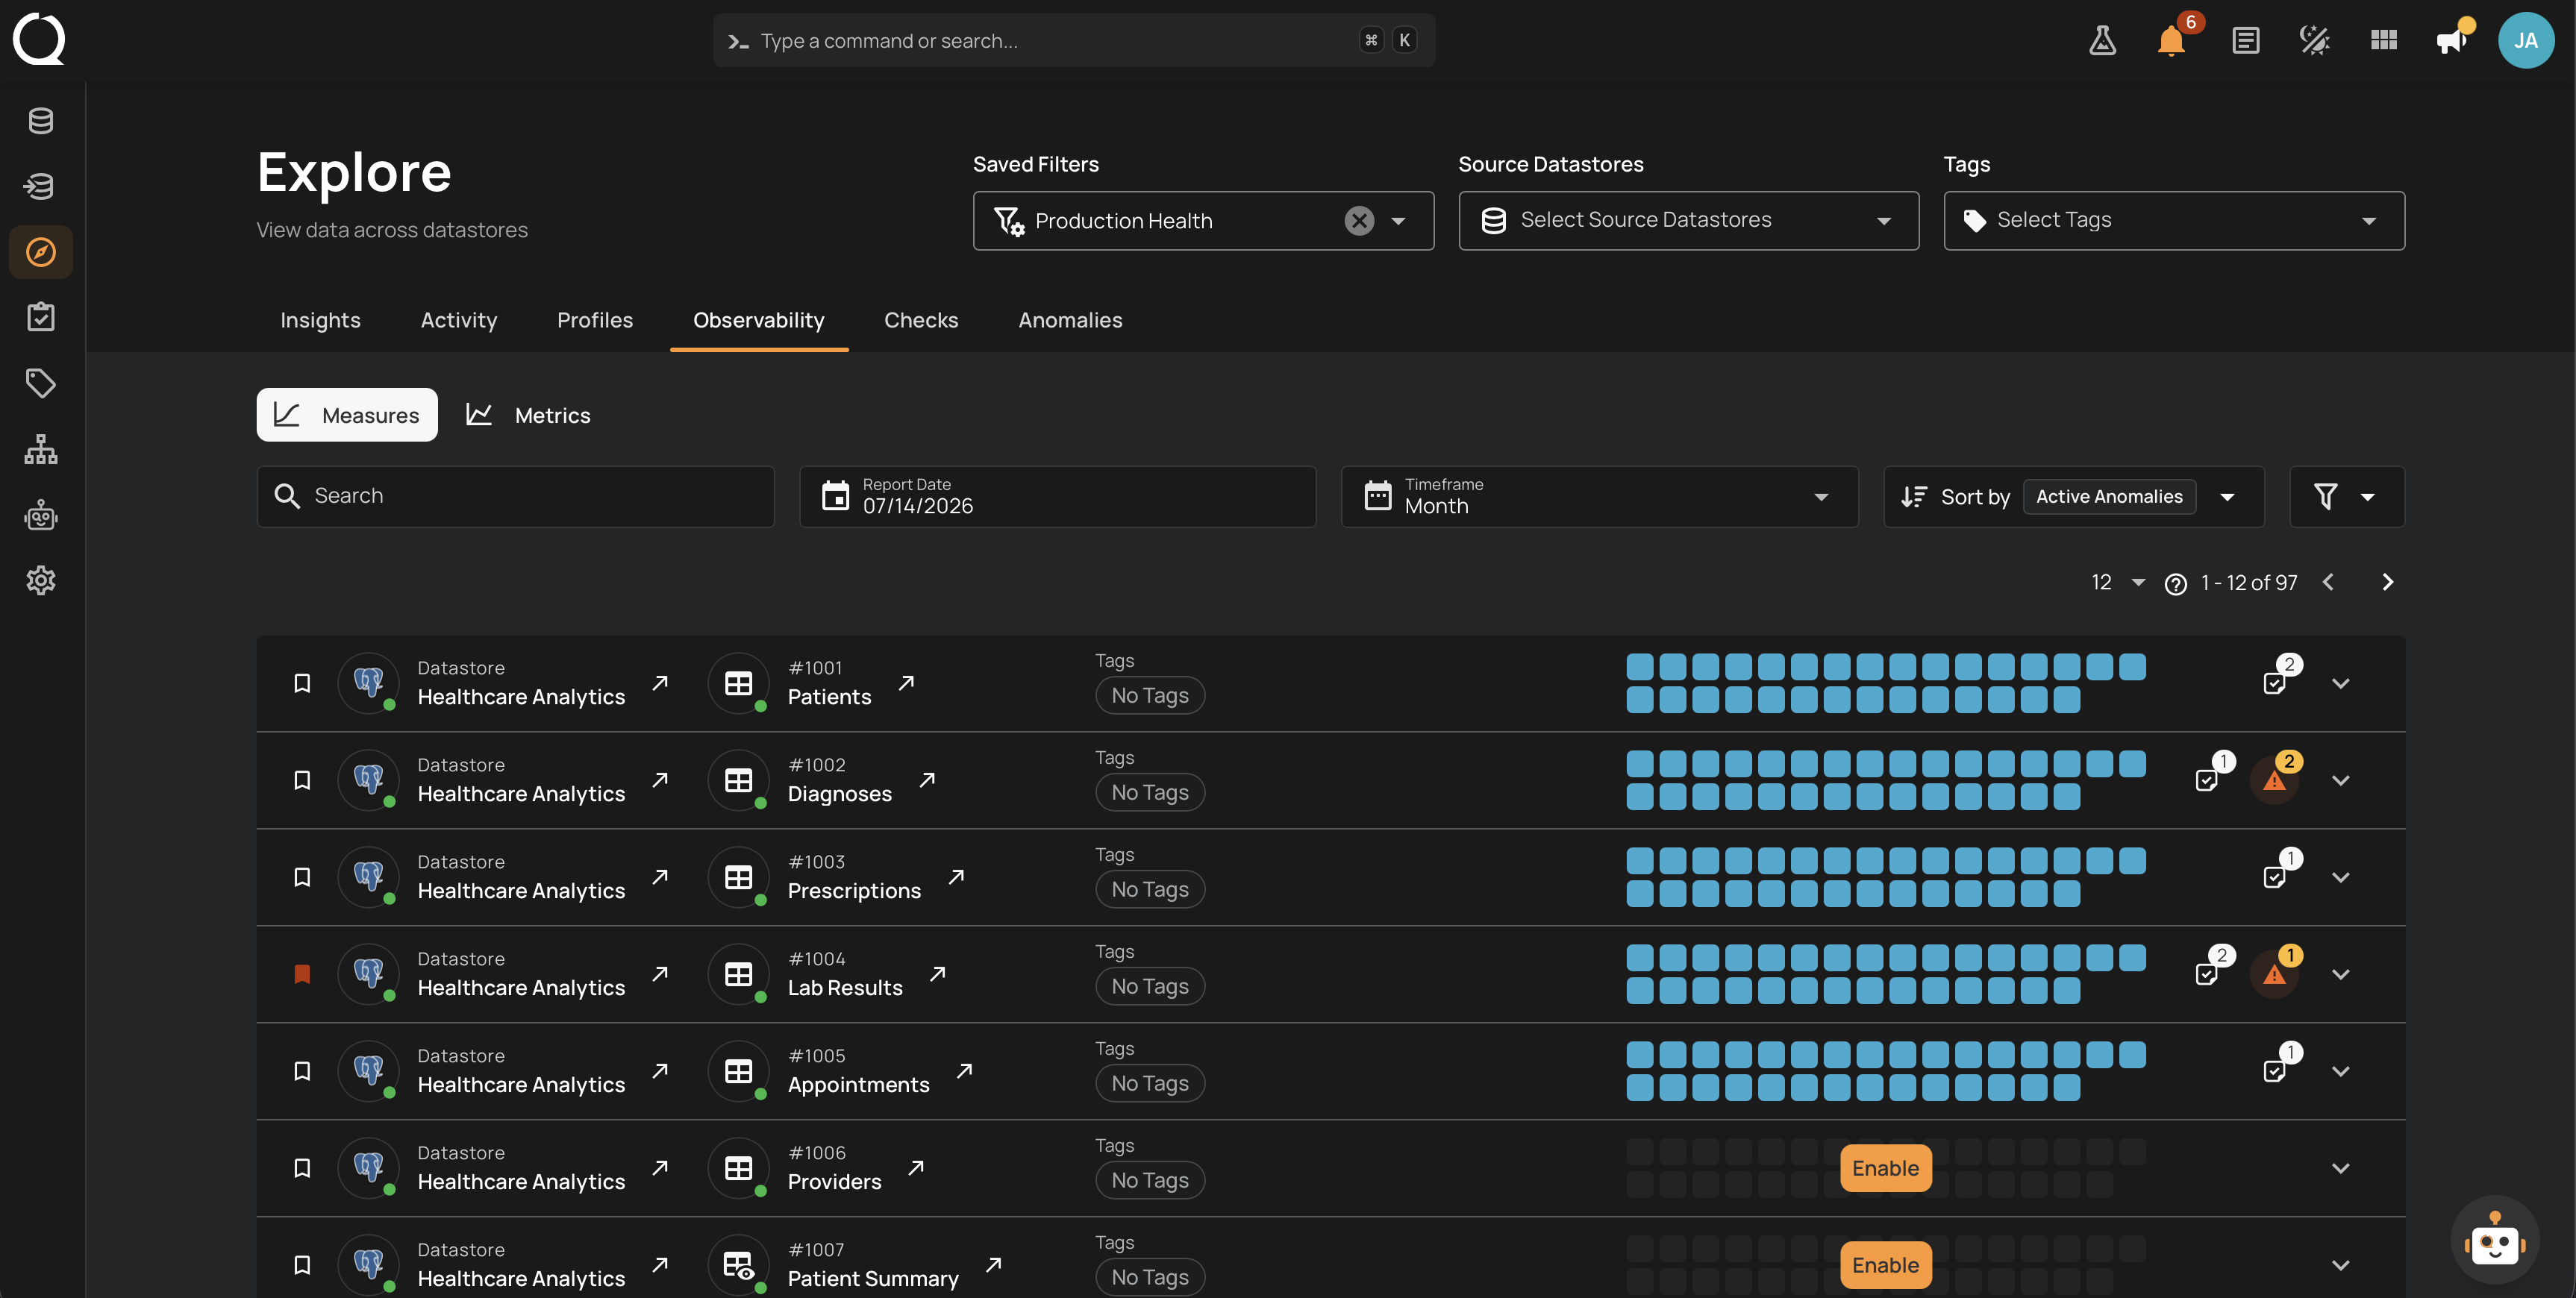Open the settings gear sidebar icon

click(x=40, y=580)
